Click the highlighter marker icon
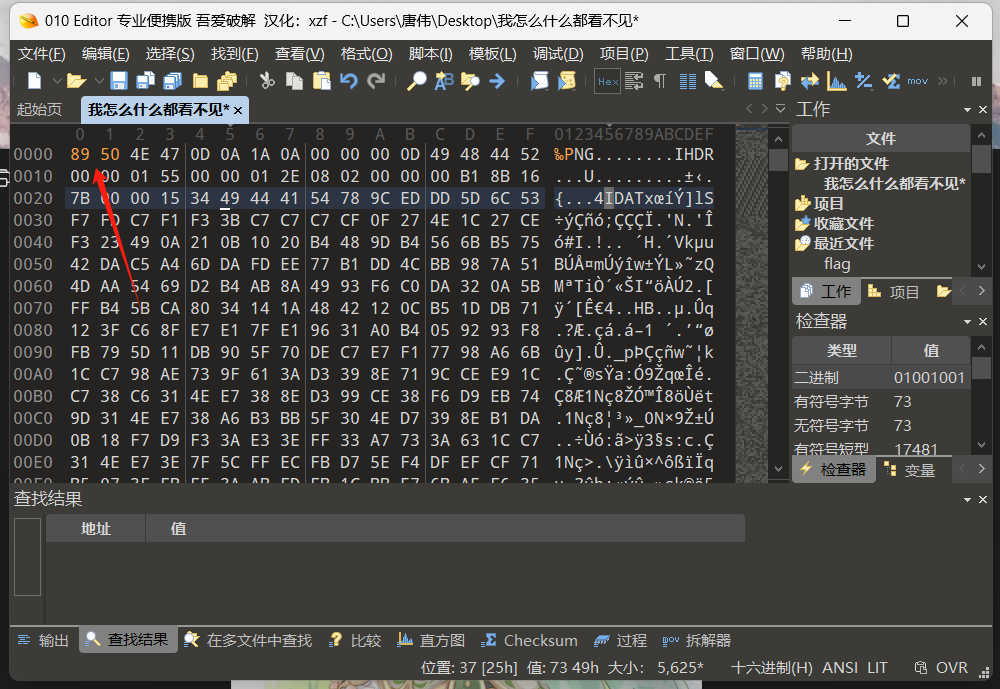Viewport: 1000px width, 689px height. coord(714,81)
